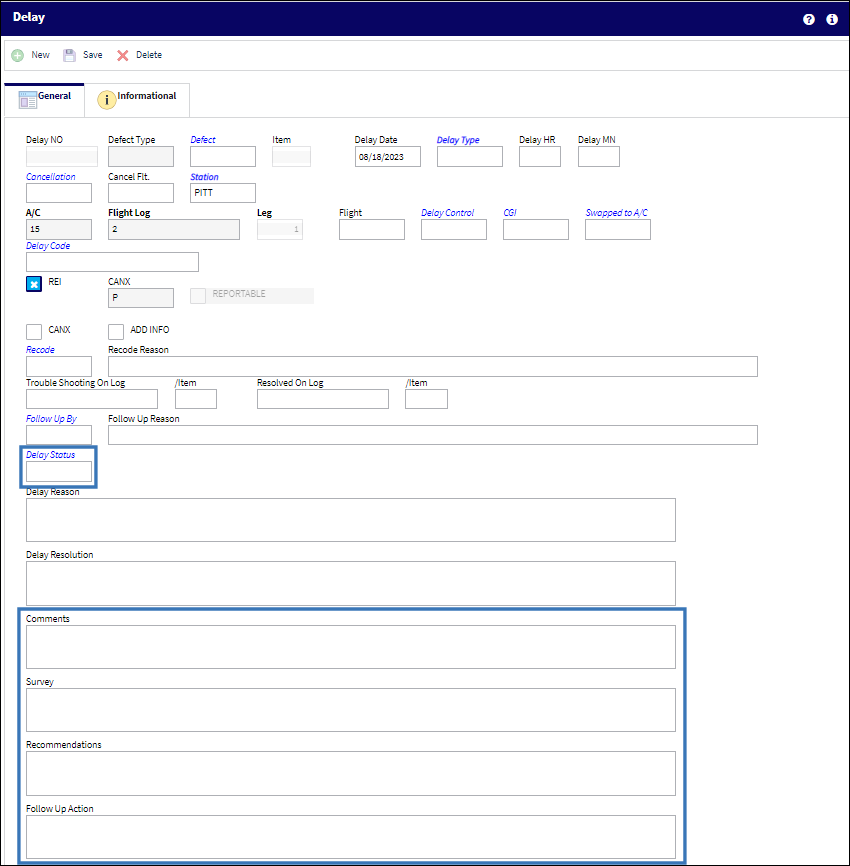Screen dimensions: 850x866
Task: Open the Delay Code lookup link
Action: point(48,246)
